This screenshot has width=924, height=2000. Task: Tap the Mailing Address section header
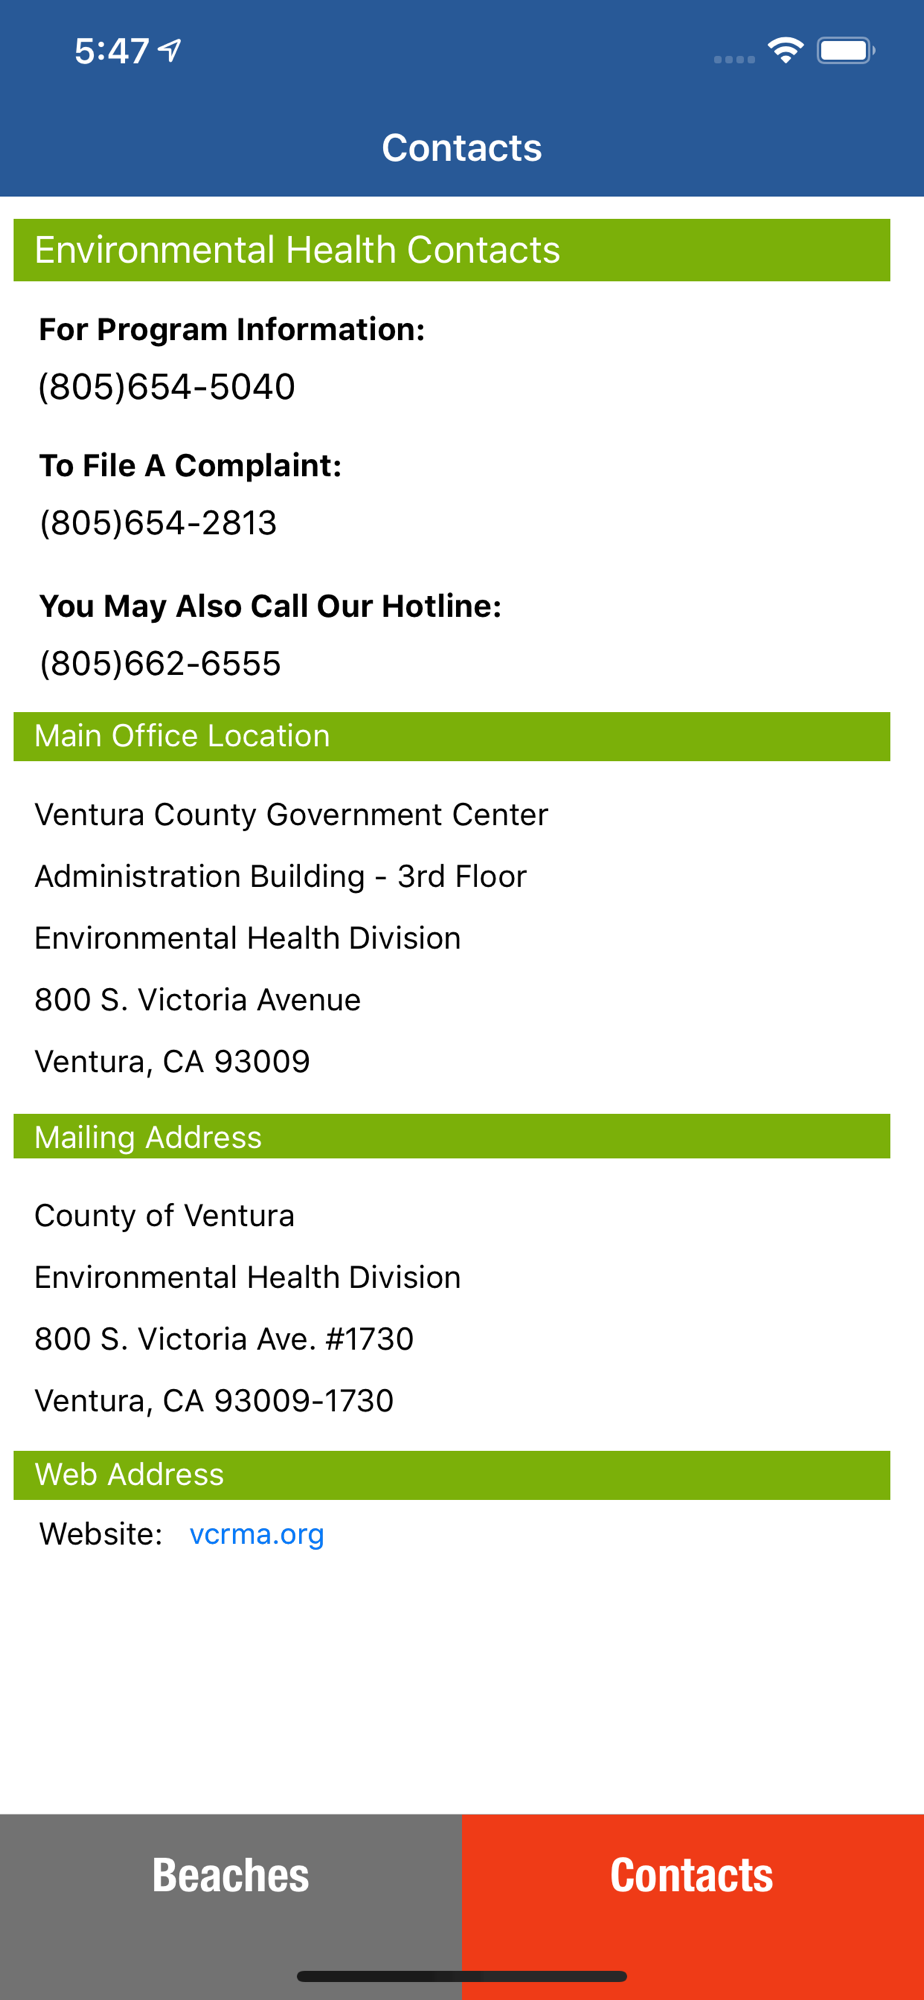coord(452,1137)
